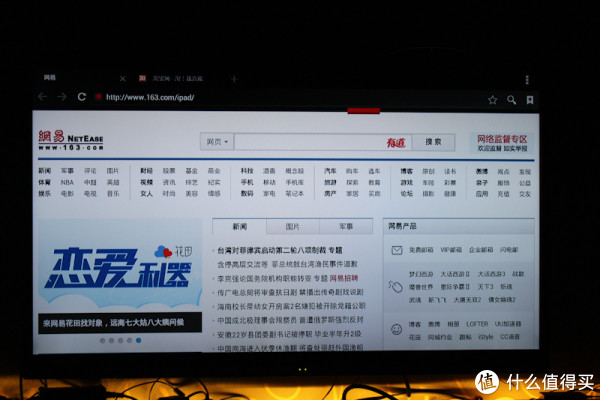Select the highlighted fifth carousel dot
The image size is (600, 400).
click(x=139, y=340)
